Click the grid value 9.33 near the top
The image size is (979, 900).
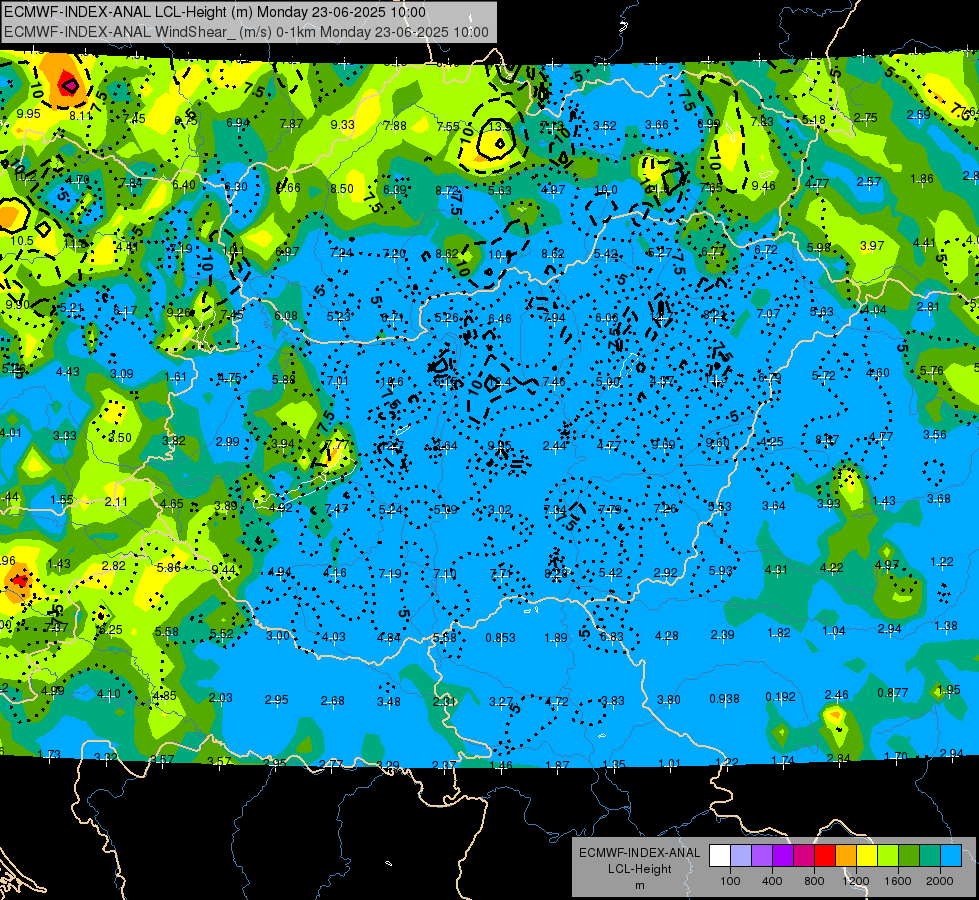click(342, 124)
